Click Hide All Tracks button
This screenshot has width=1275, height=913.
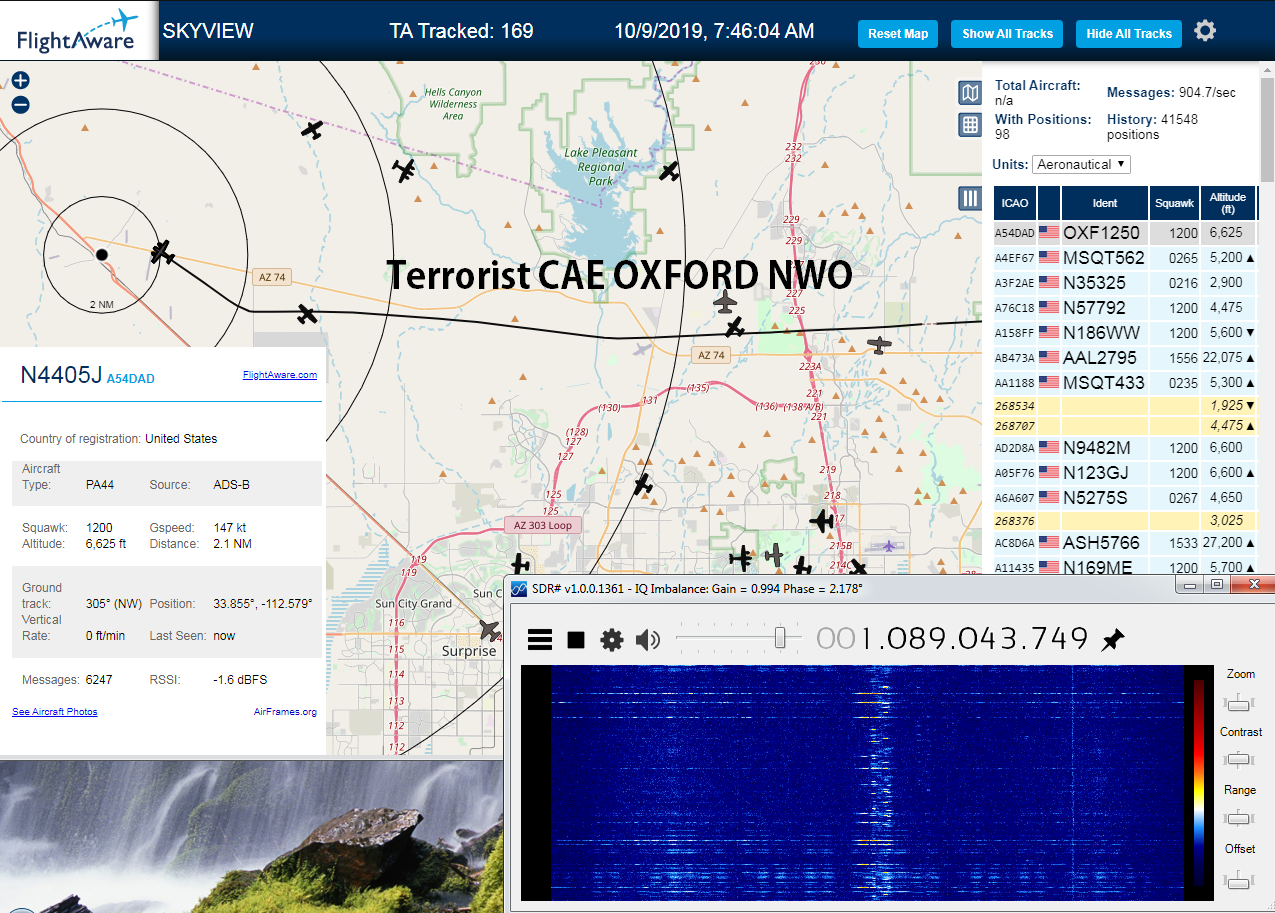click(1129, 34)
